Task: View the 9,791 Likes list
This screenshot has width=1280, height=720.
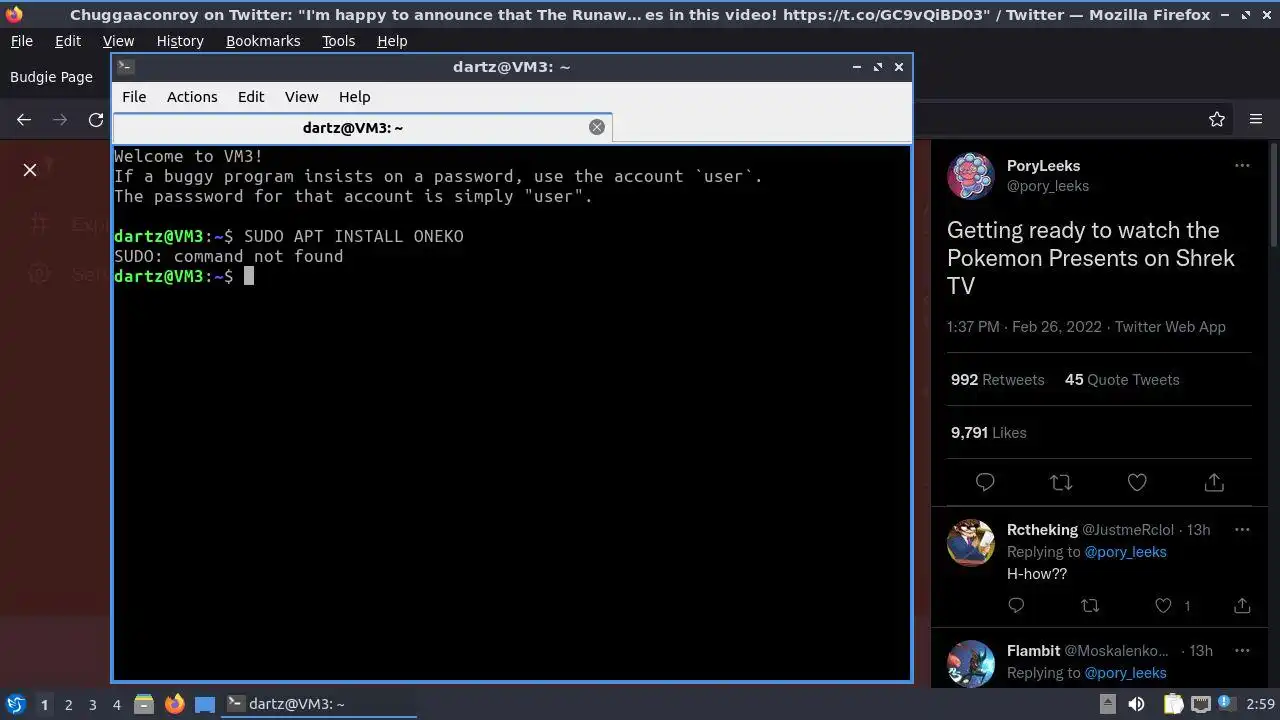Action: 988,433
